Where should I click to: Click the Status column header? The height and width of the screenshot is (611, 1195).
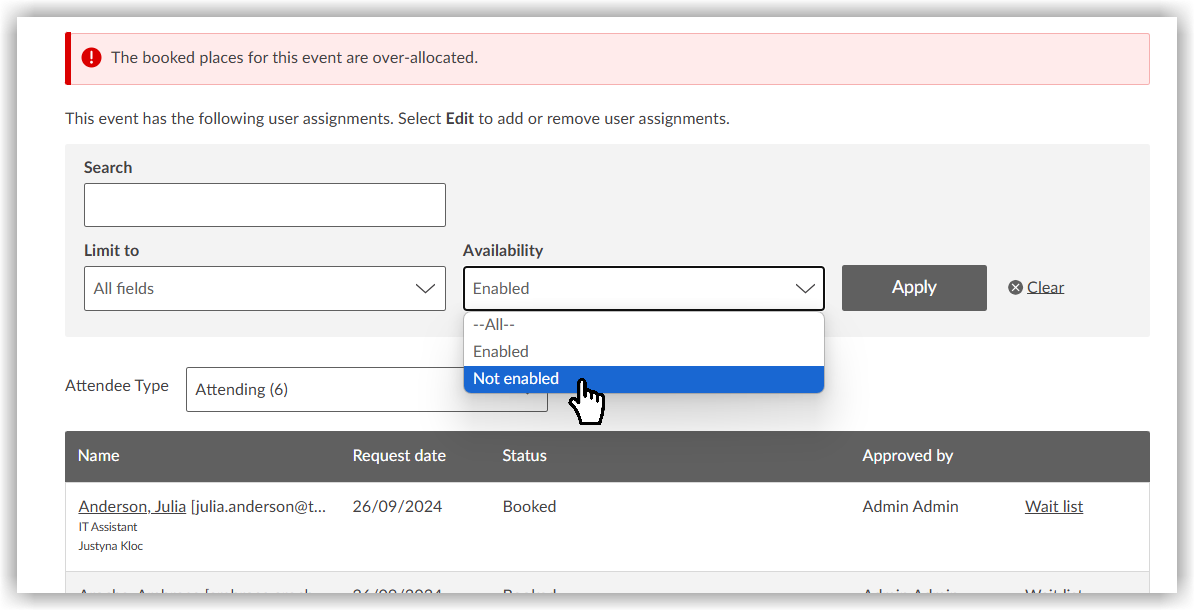coord(524,456)
